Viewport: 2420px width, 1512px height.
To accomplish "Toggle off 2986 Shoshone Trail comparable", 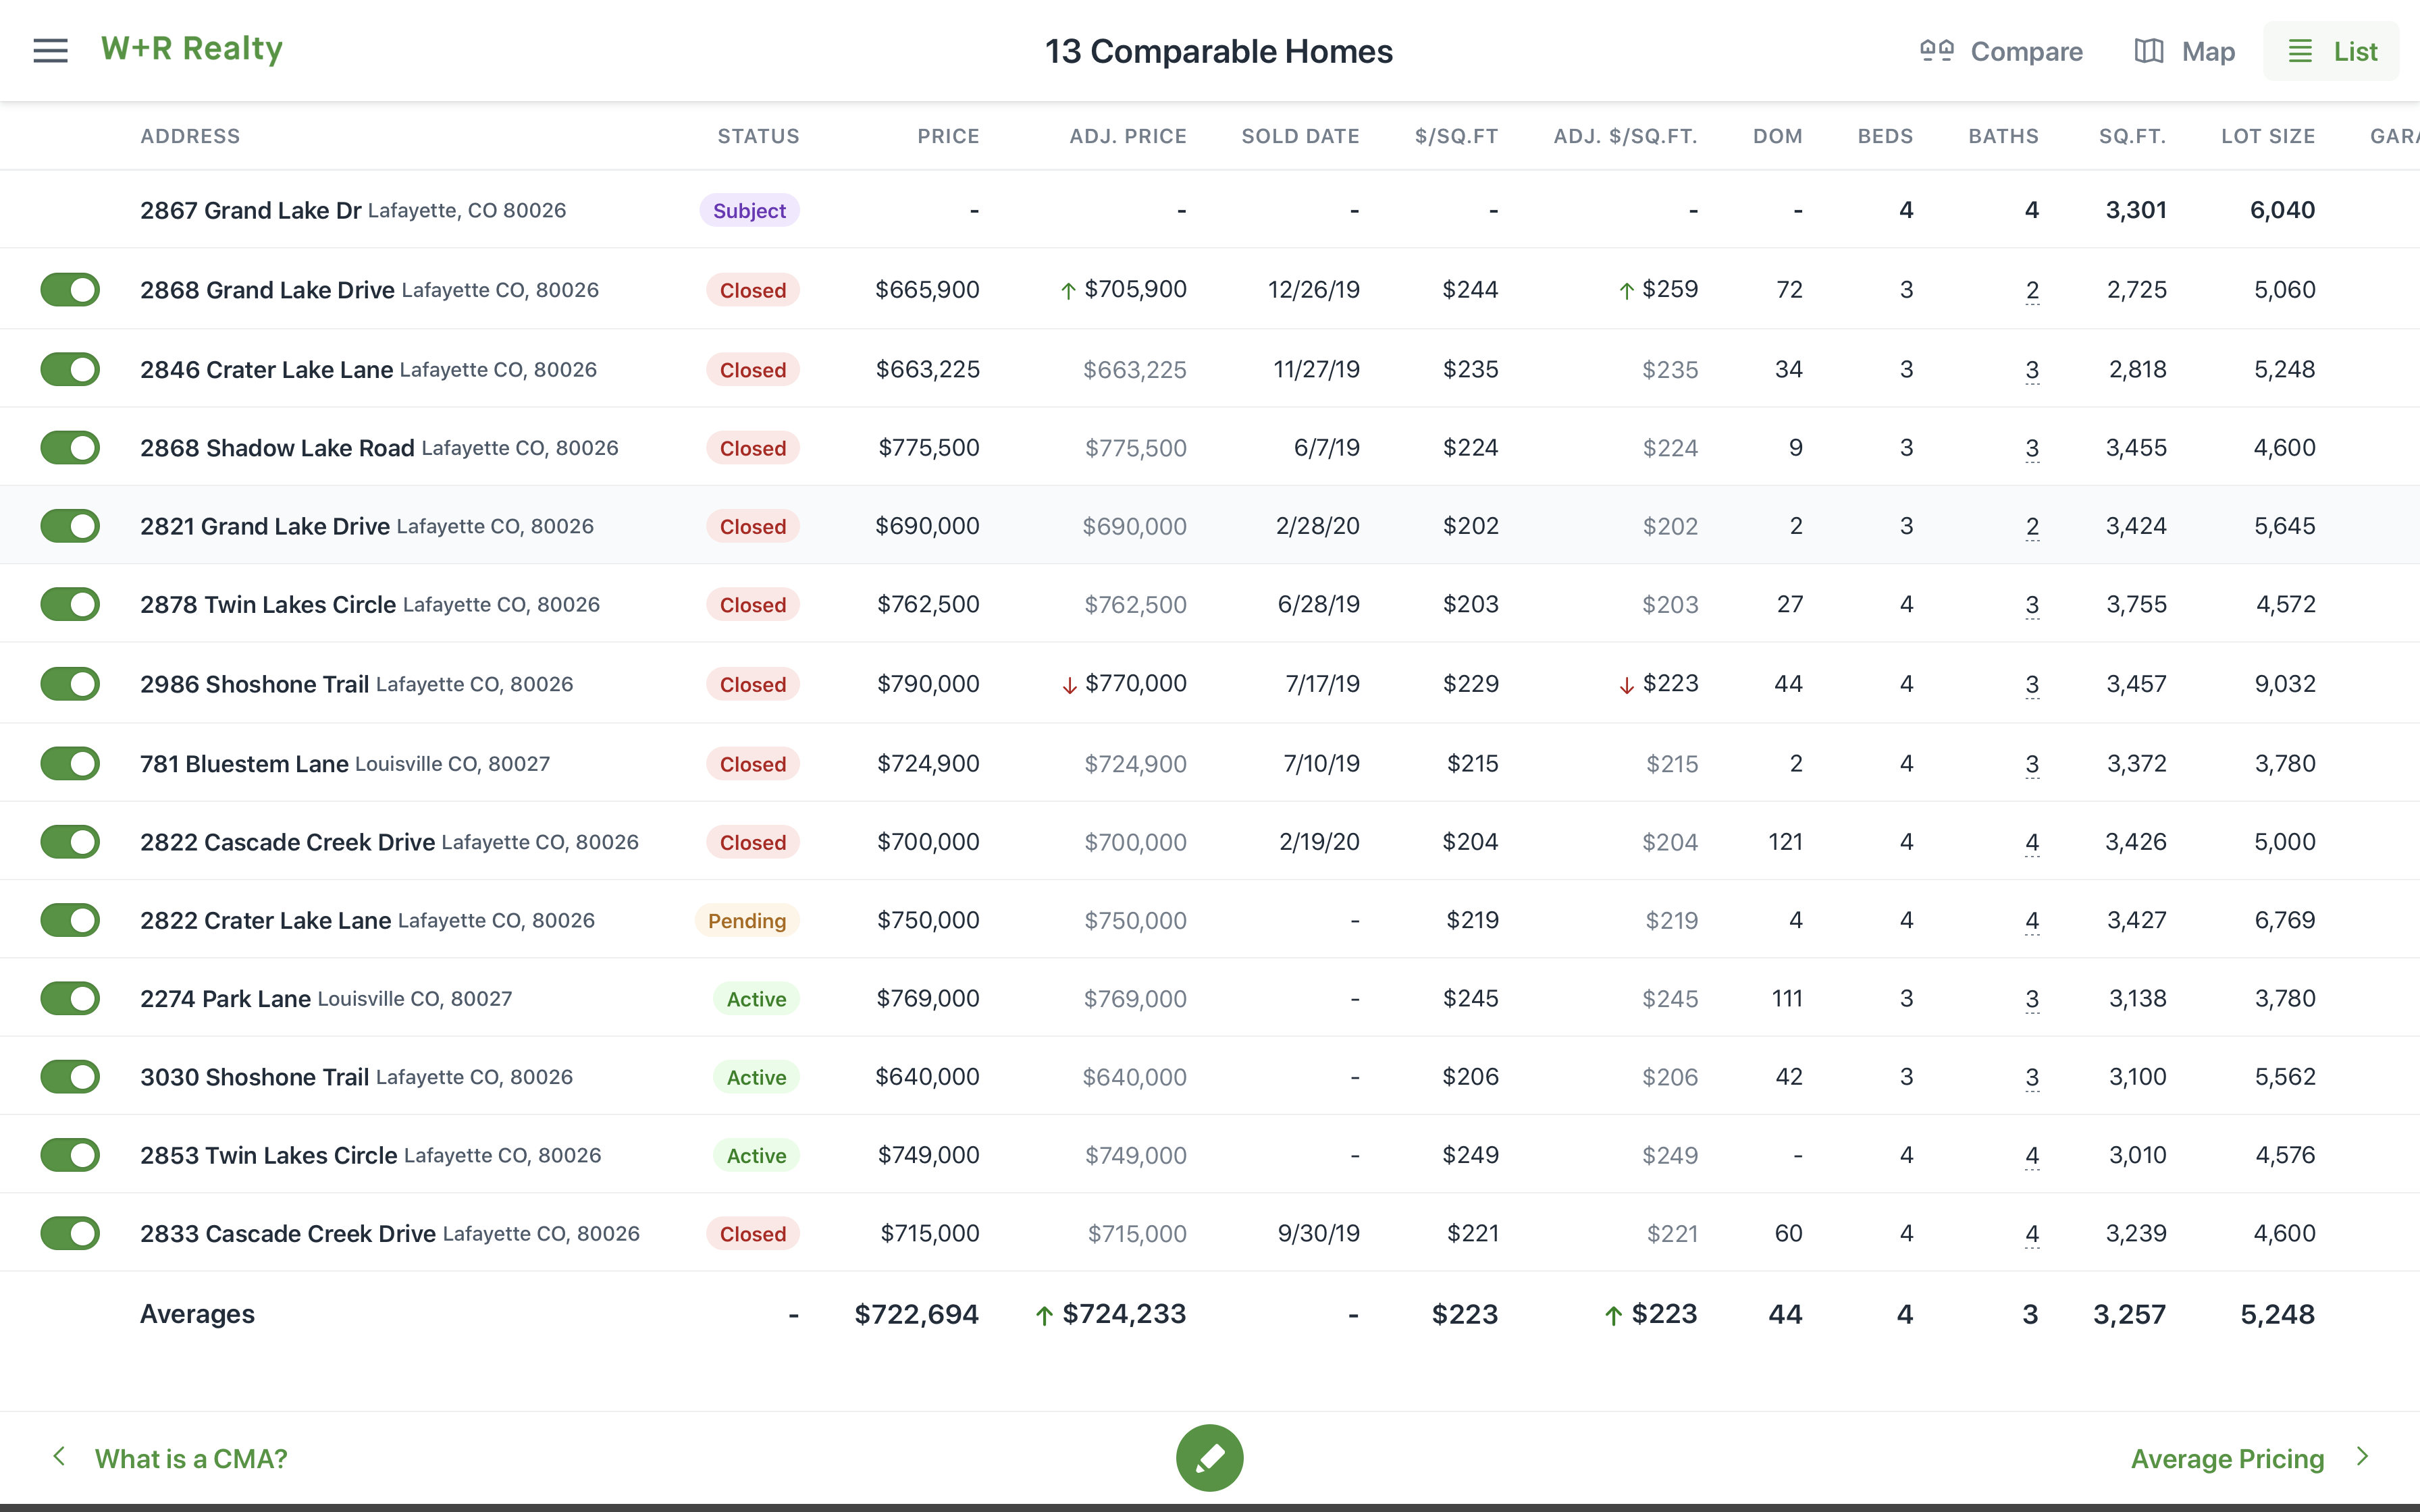I will coord(70,683).
